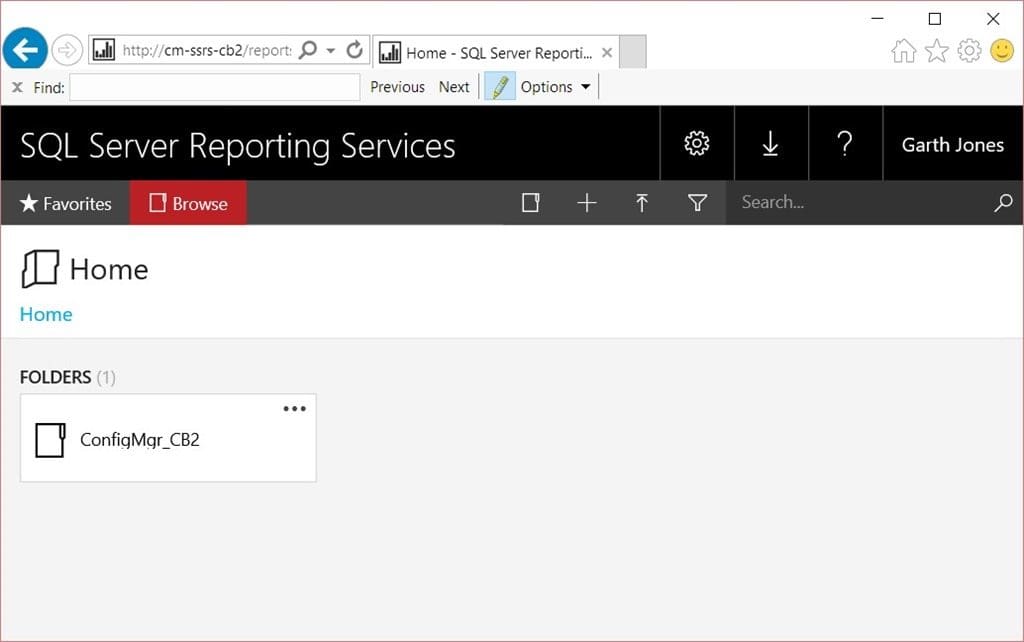1024x642 pixels.
Task: Click the smiley feedback icon
Action: 1002,50
